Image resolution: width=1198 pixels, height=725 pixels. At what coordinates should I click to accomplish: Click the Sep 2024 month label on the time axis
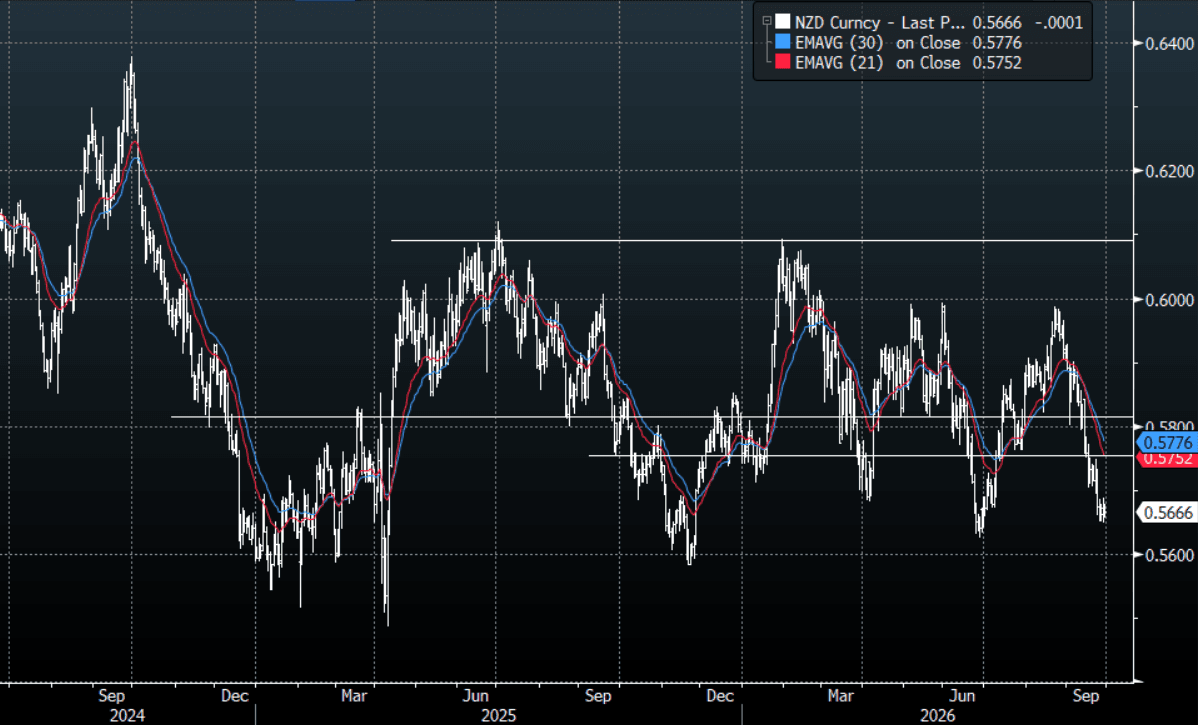pyautogui.click(x=112, y=696)
